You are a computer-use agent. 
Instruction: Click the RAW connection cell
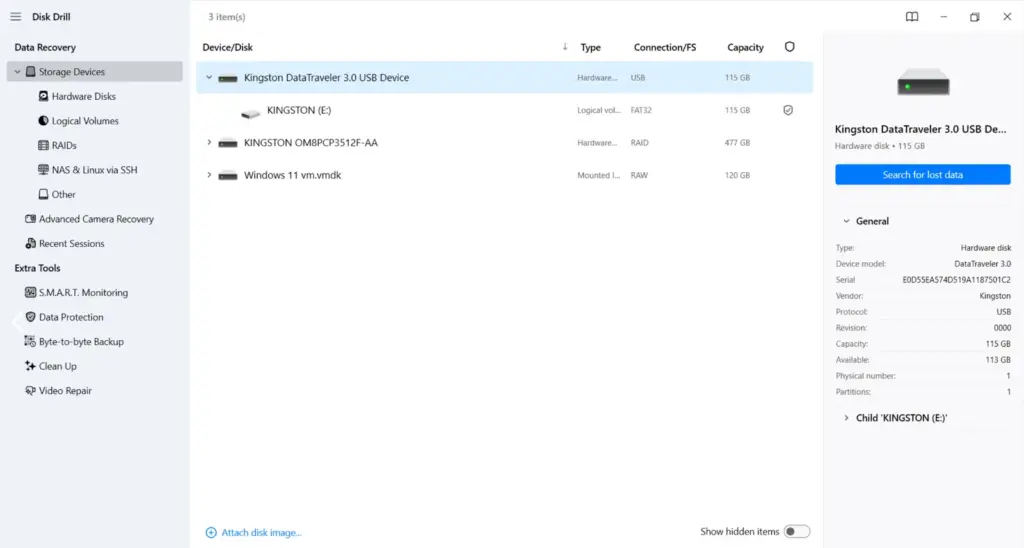pyautogui.click(x=639, y=175)
